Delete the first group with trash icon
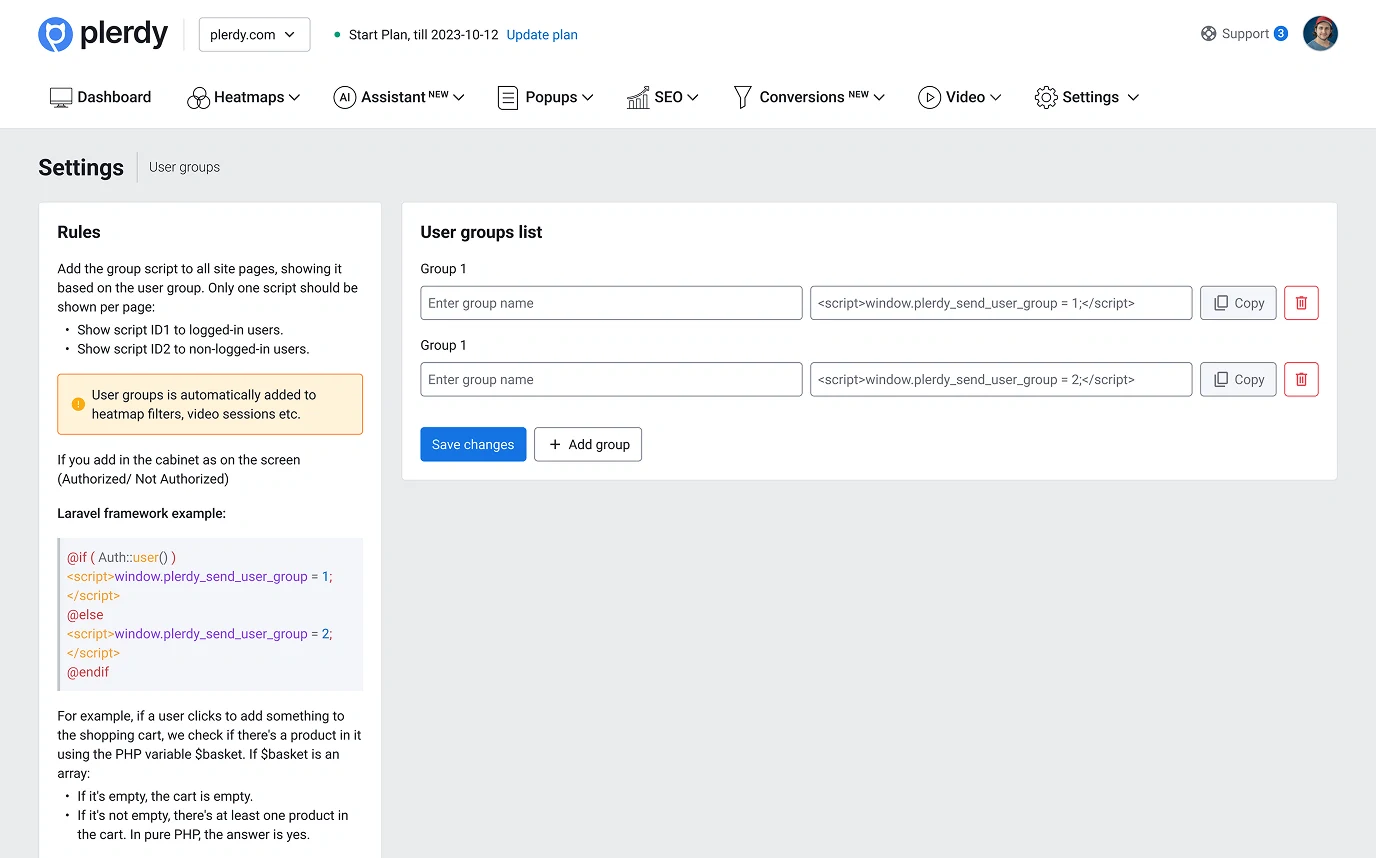 [x=1301, y=303]
